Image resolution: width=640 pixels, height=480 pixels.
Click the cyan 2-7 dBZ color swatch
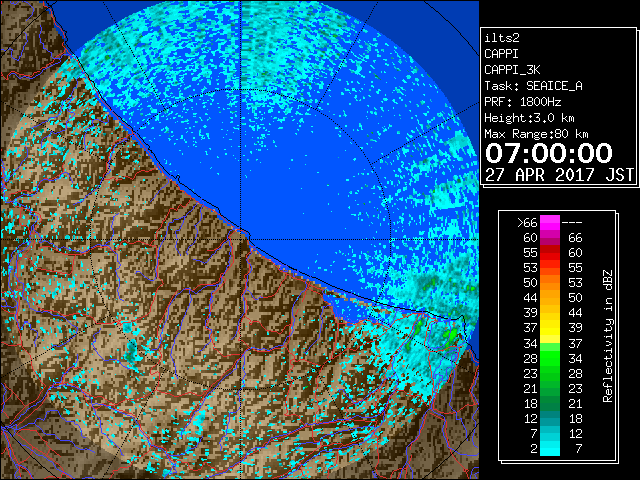pos(550,448)
